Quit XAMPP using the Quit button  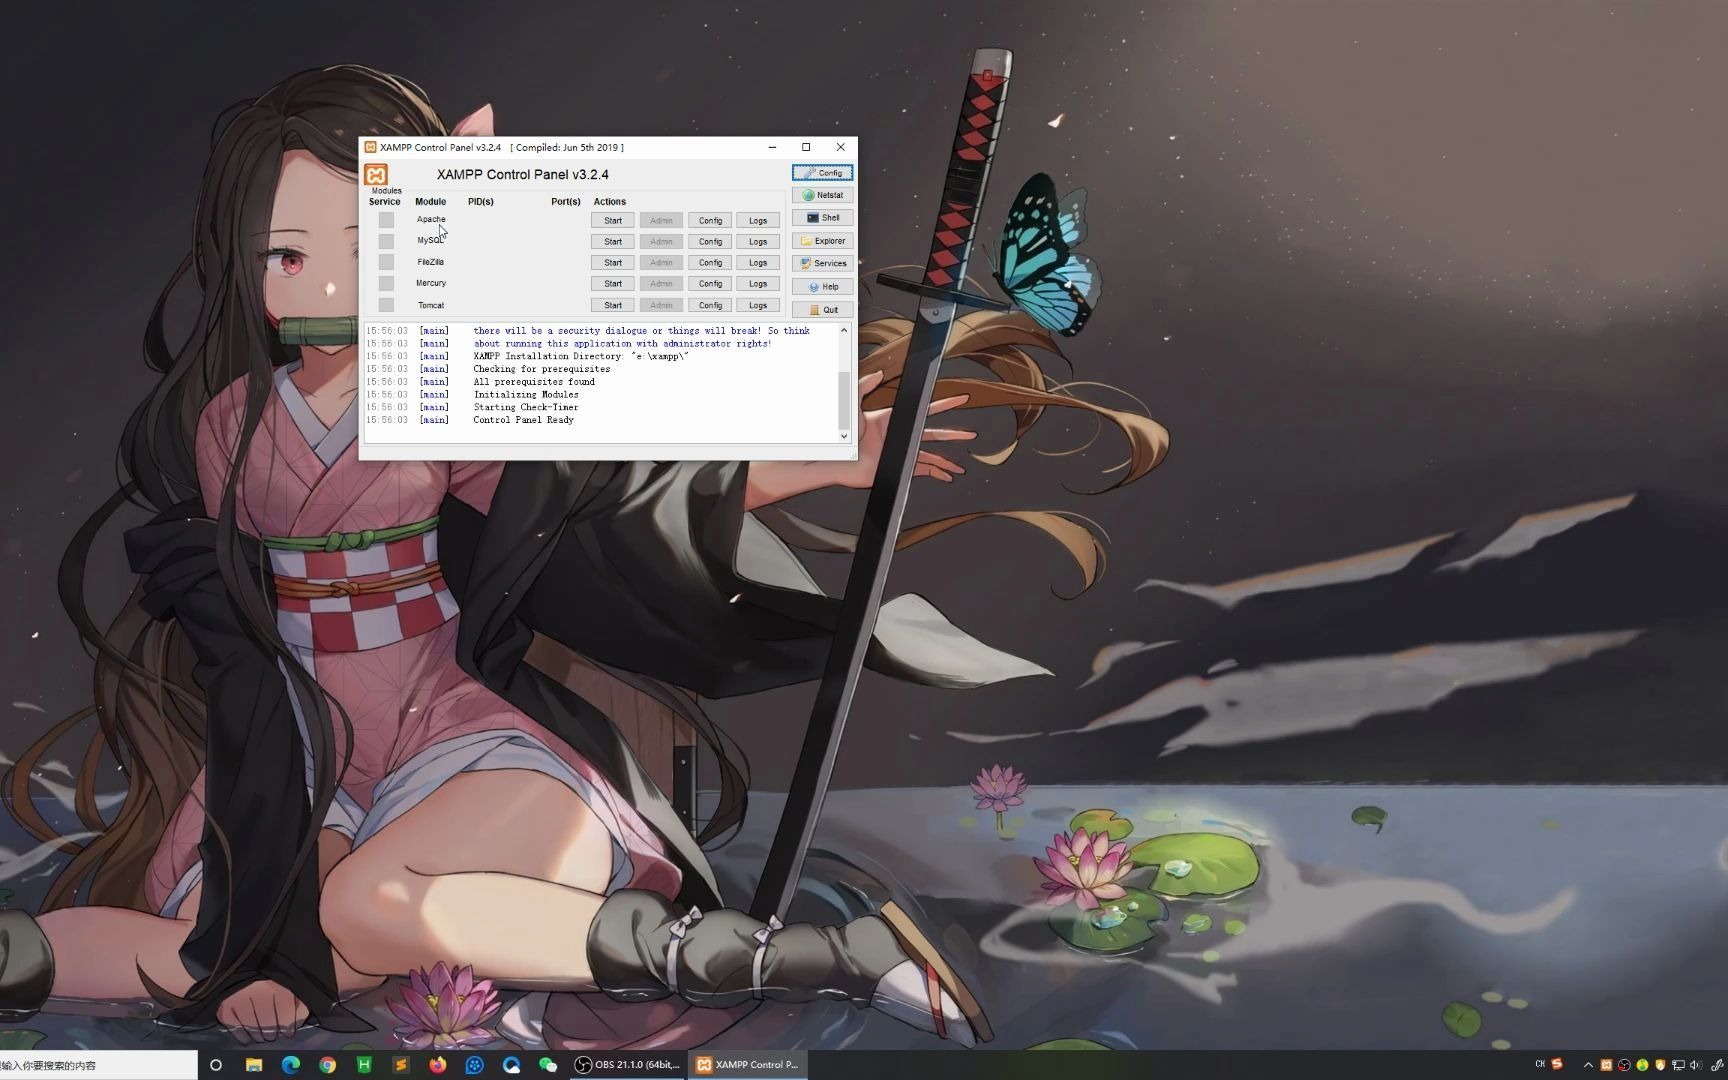[822, 310]
